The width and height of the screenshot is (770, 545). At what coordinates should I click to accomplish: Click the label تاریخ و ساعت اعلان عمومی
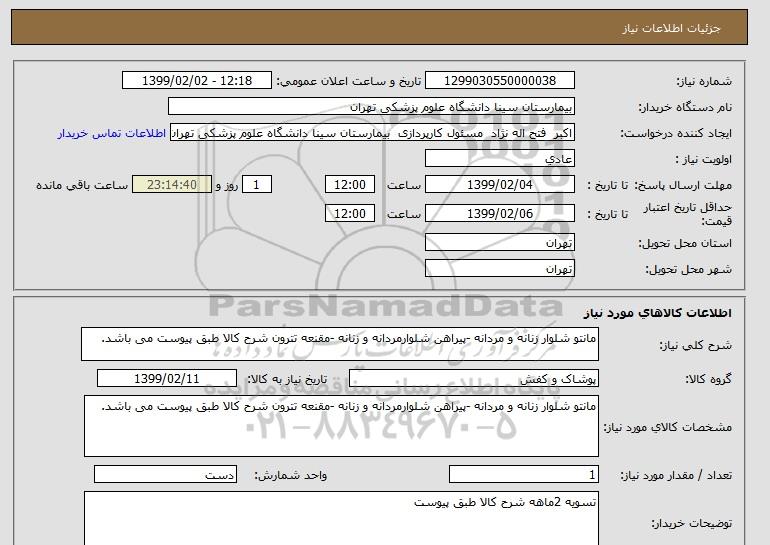pyautogui.click(x=349, y=81)
